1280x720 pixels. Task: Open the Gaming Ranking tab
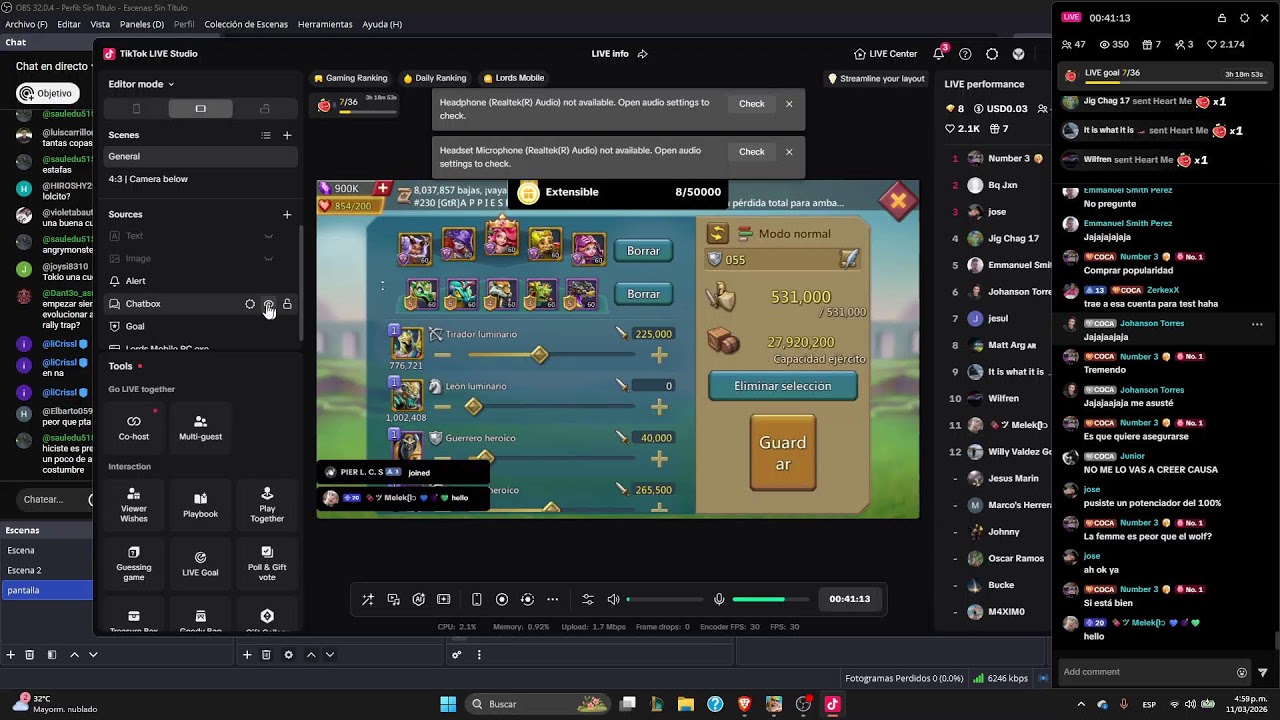pos(351,78)
